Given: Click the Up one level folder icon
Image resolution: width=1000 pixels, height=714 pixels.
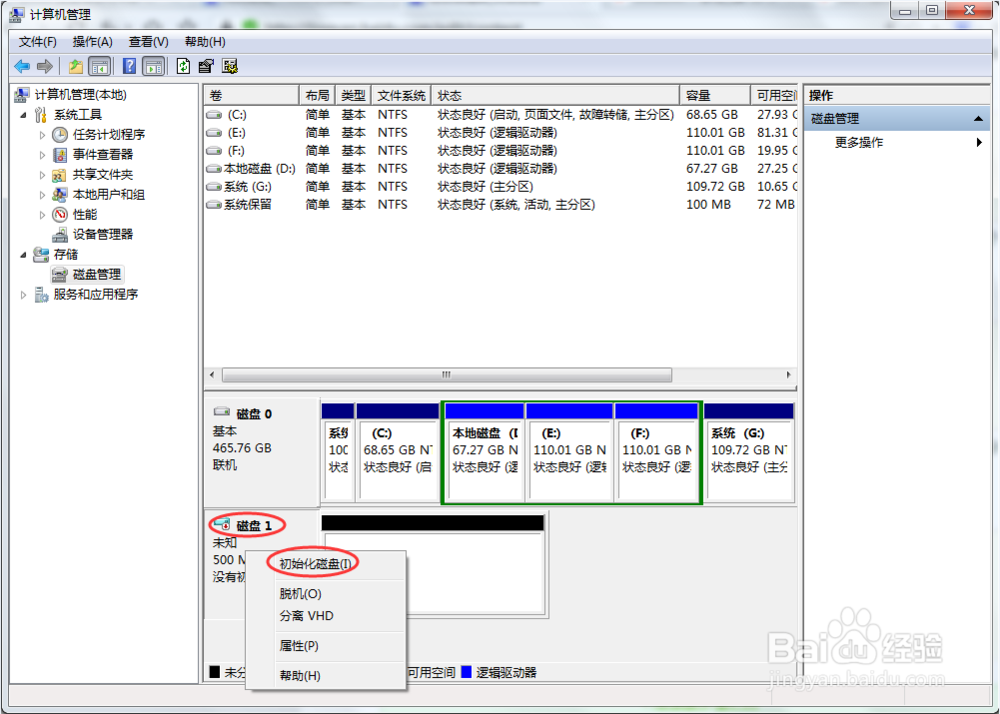Looking at the screenshot, I should [x=76, y=66].
